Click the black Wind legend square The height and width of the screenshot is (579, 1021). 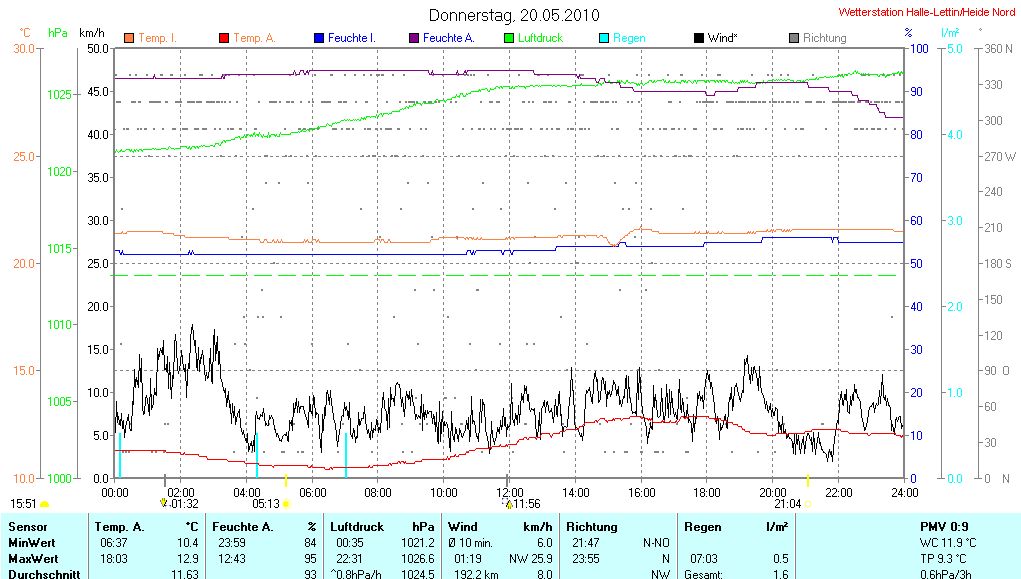(x=698, y=38)
